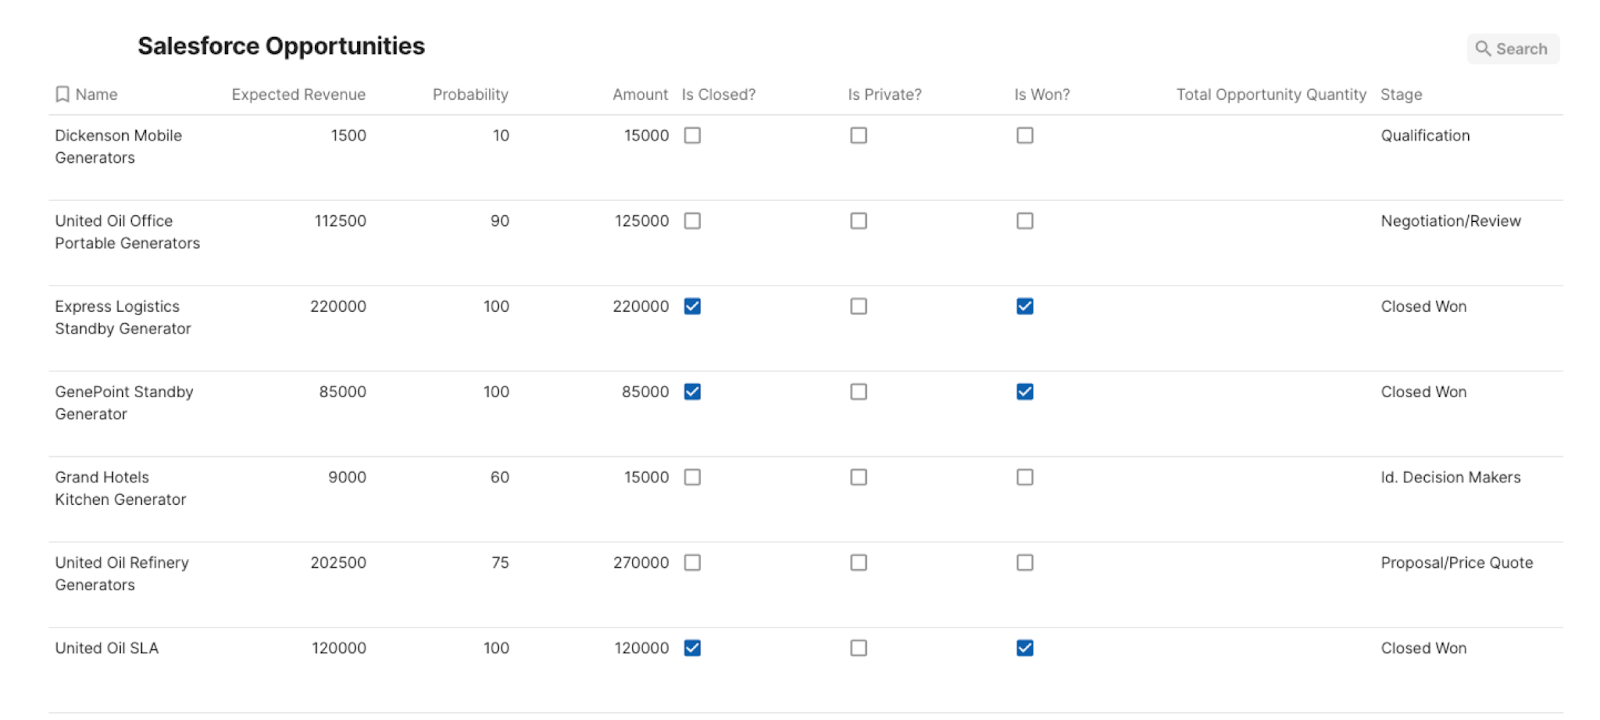The image size is (1600, 720).
Task: Open United Oil Refinery Generators record
Action: 121,574
